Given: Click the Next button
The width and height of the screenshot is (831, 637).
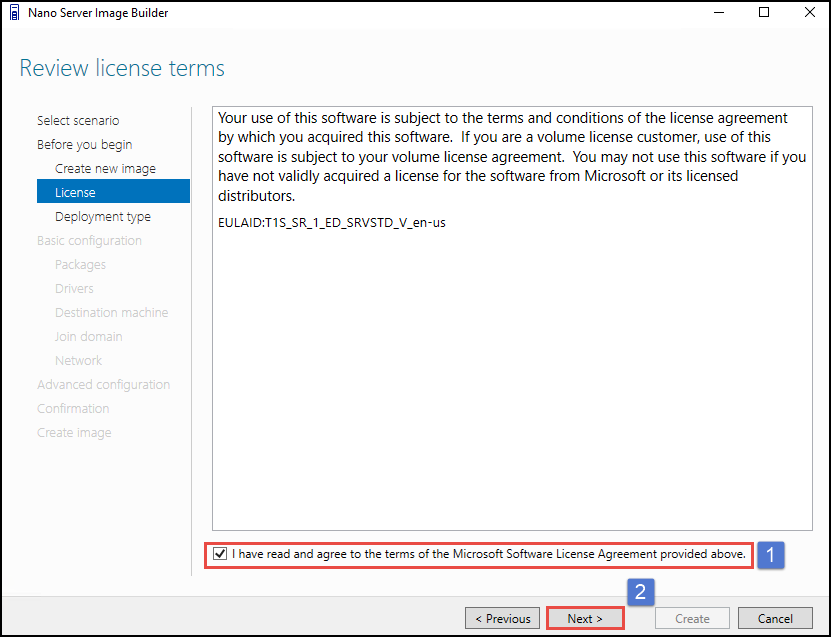Looking at the screenshot, I should 585,618.
